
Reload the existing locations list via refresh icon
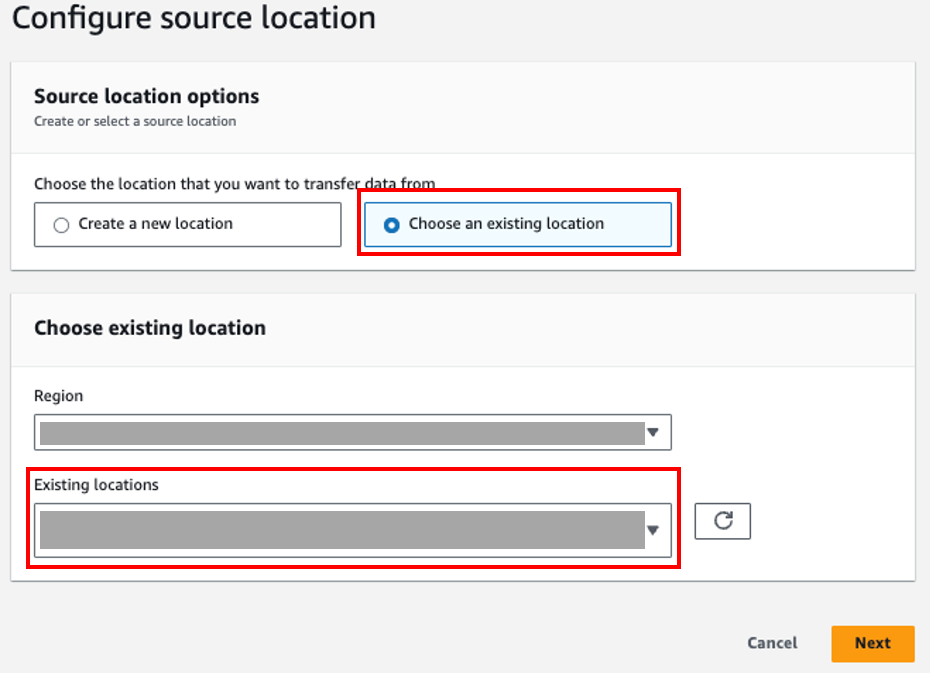[722, 521]
